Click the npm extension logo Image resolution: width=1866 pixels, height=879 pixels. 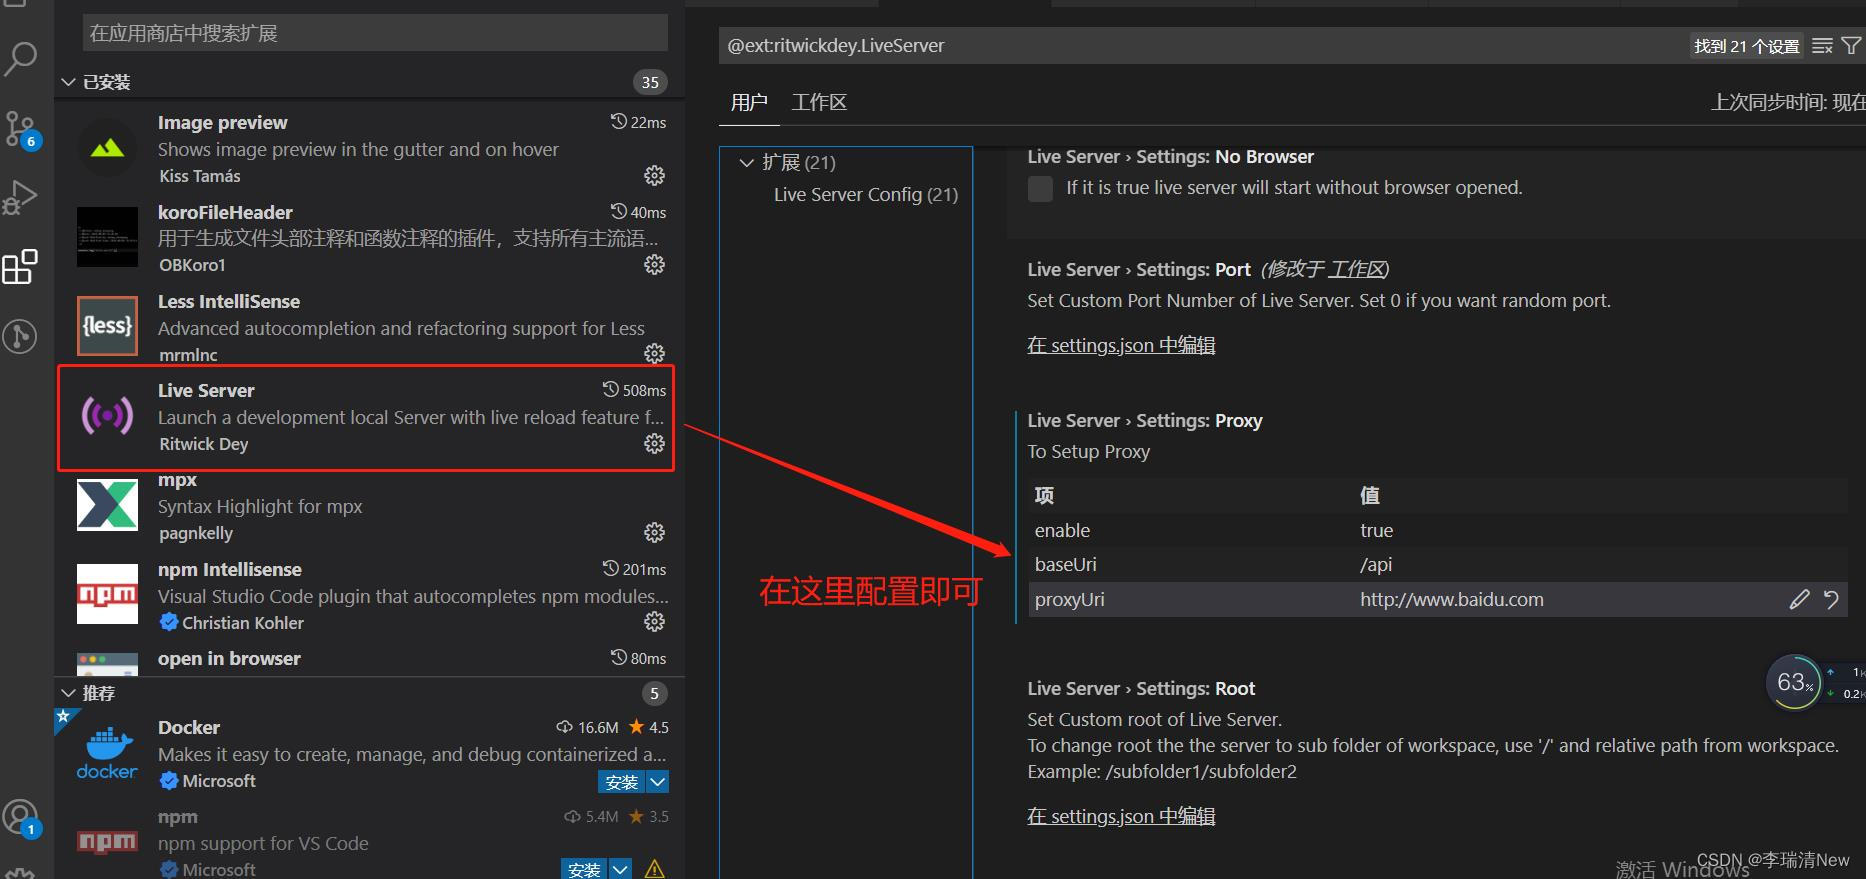pyautogui.click(x=107, y=842)
